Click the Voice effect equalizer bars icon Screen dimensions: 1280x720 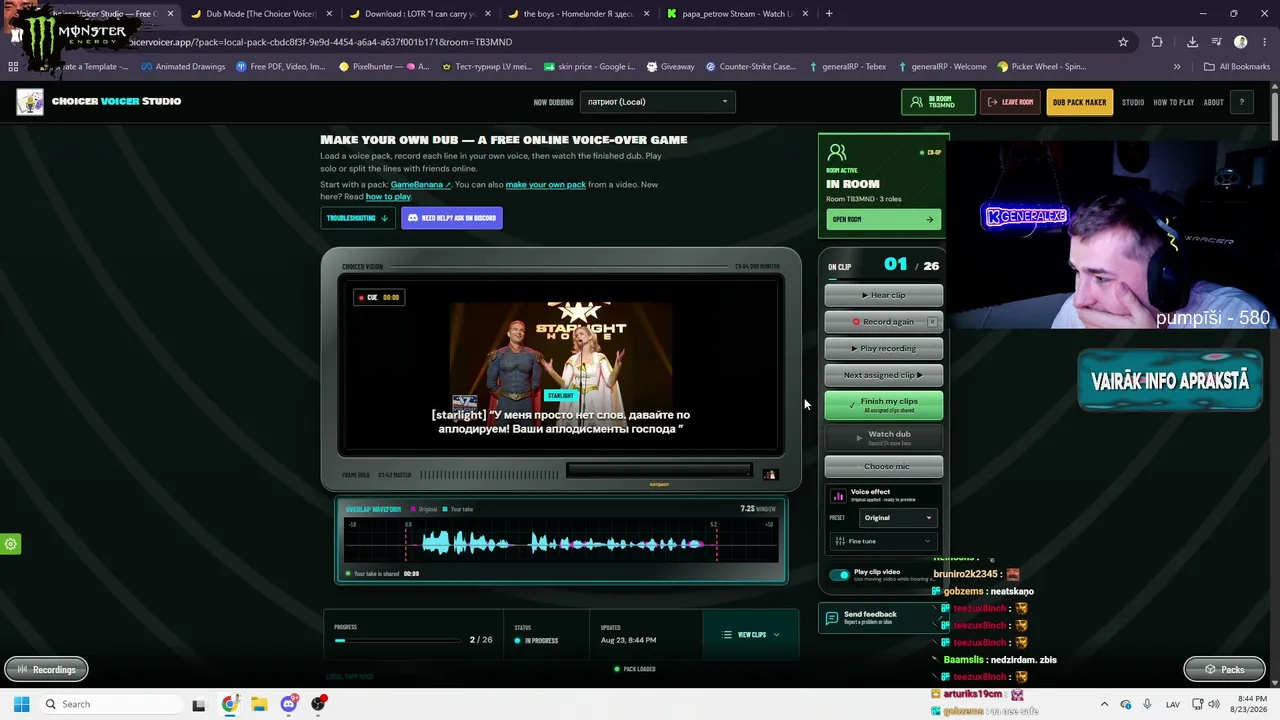838,496
